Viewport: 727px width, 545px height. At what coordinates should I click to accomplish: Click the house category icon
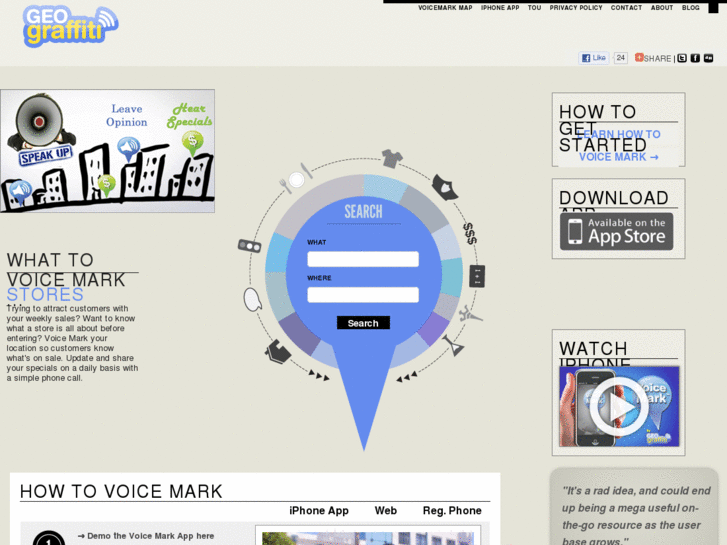[278, 352]
